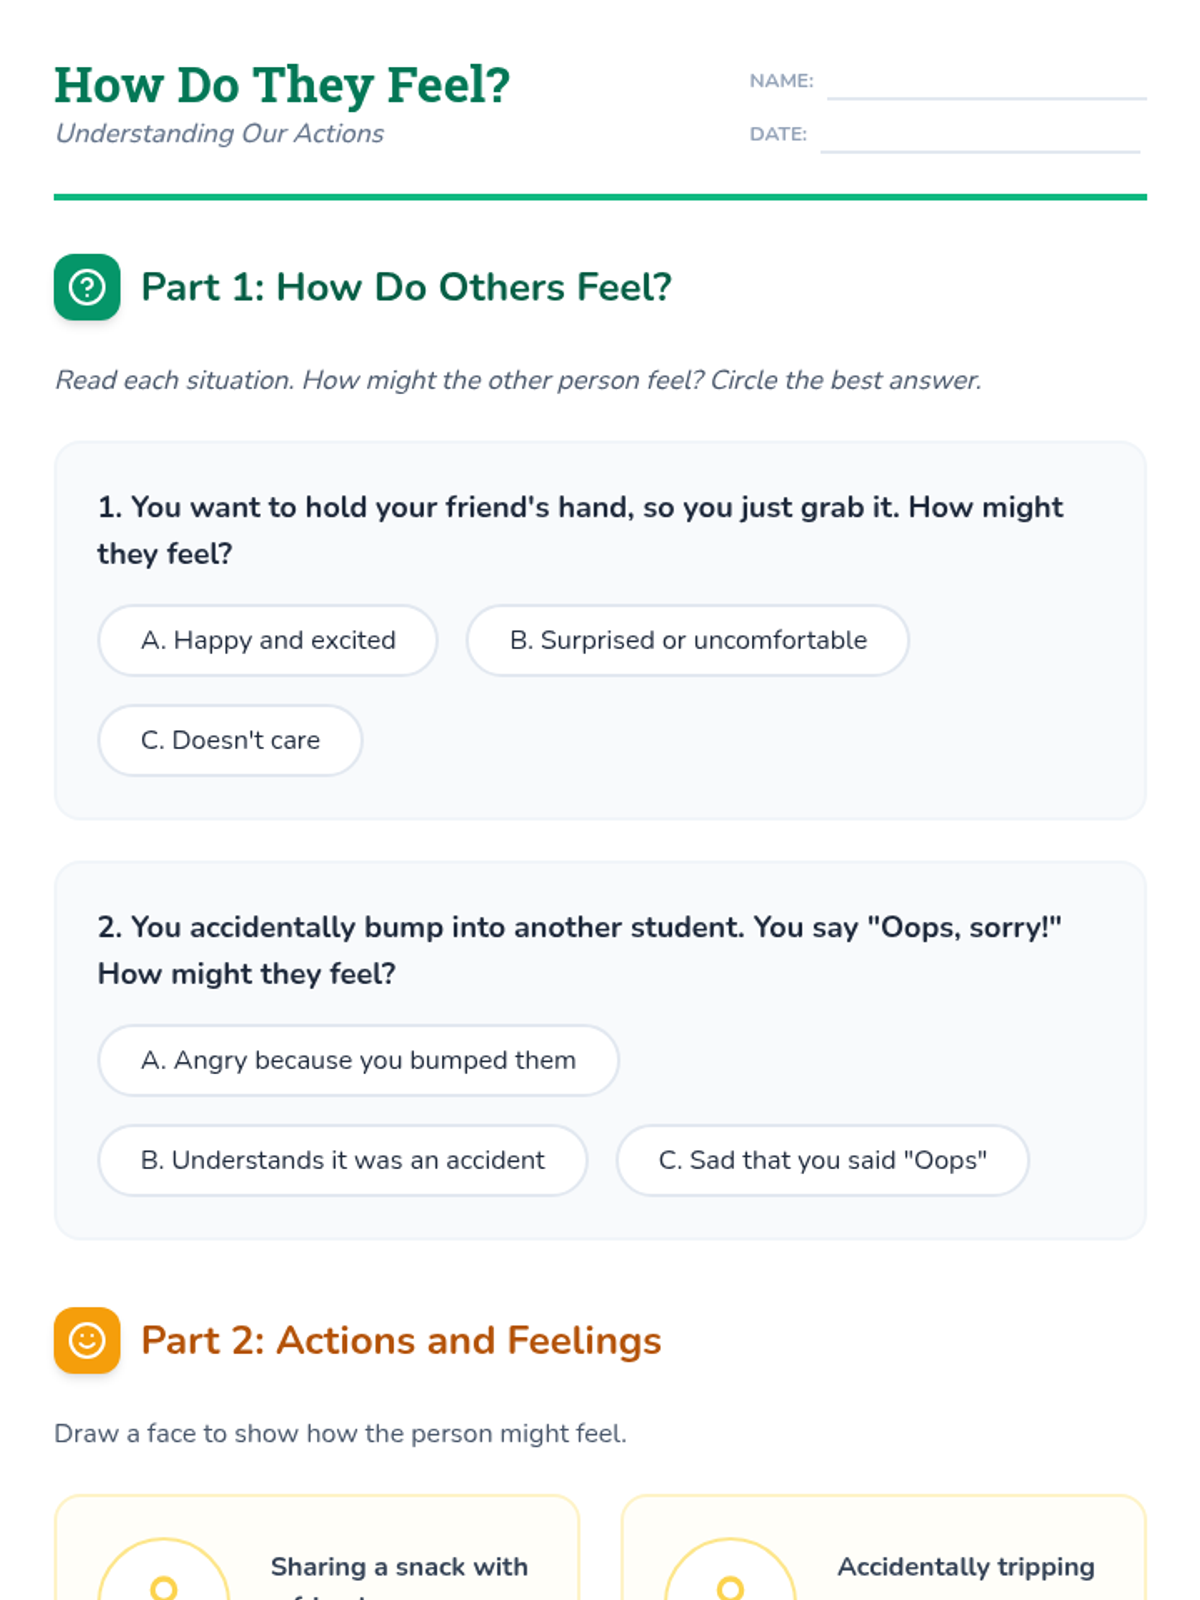Pick answer C. Doesn't care
This screenshot has width=1200, height=1600.
[x=230, y=740]
